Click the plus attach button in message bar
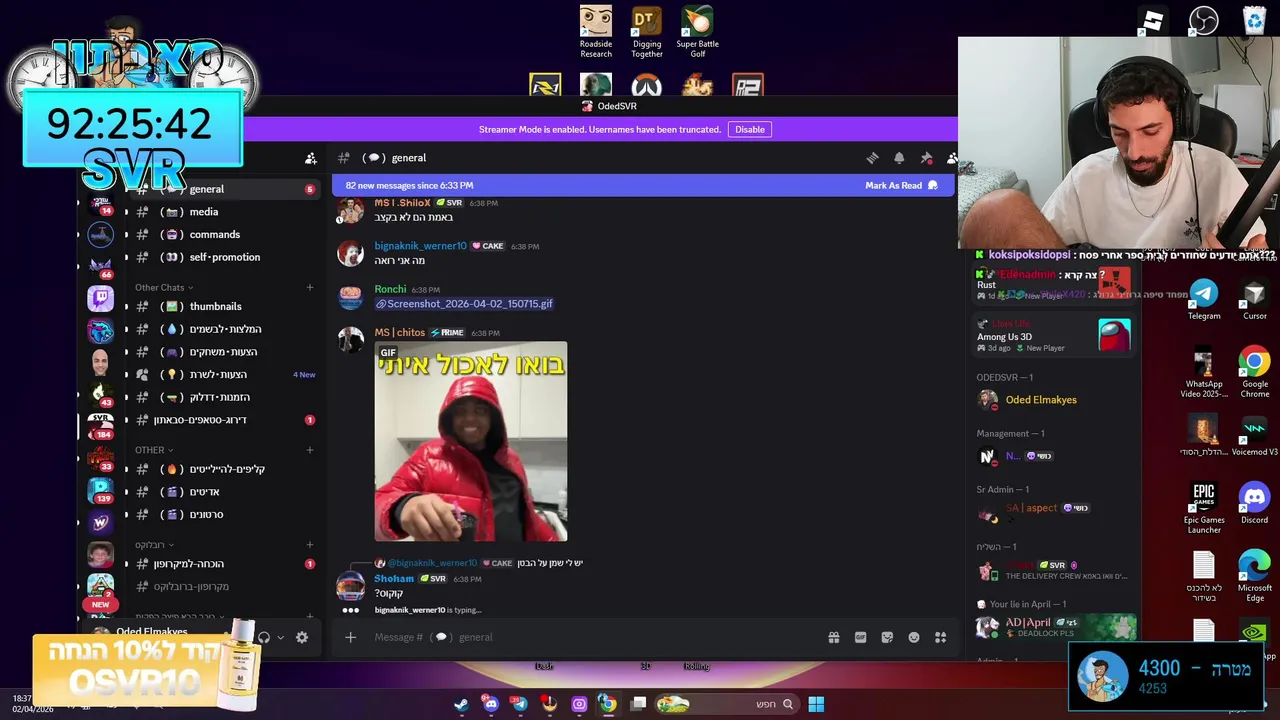 pos(350,637)
